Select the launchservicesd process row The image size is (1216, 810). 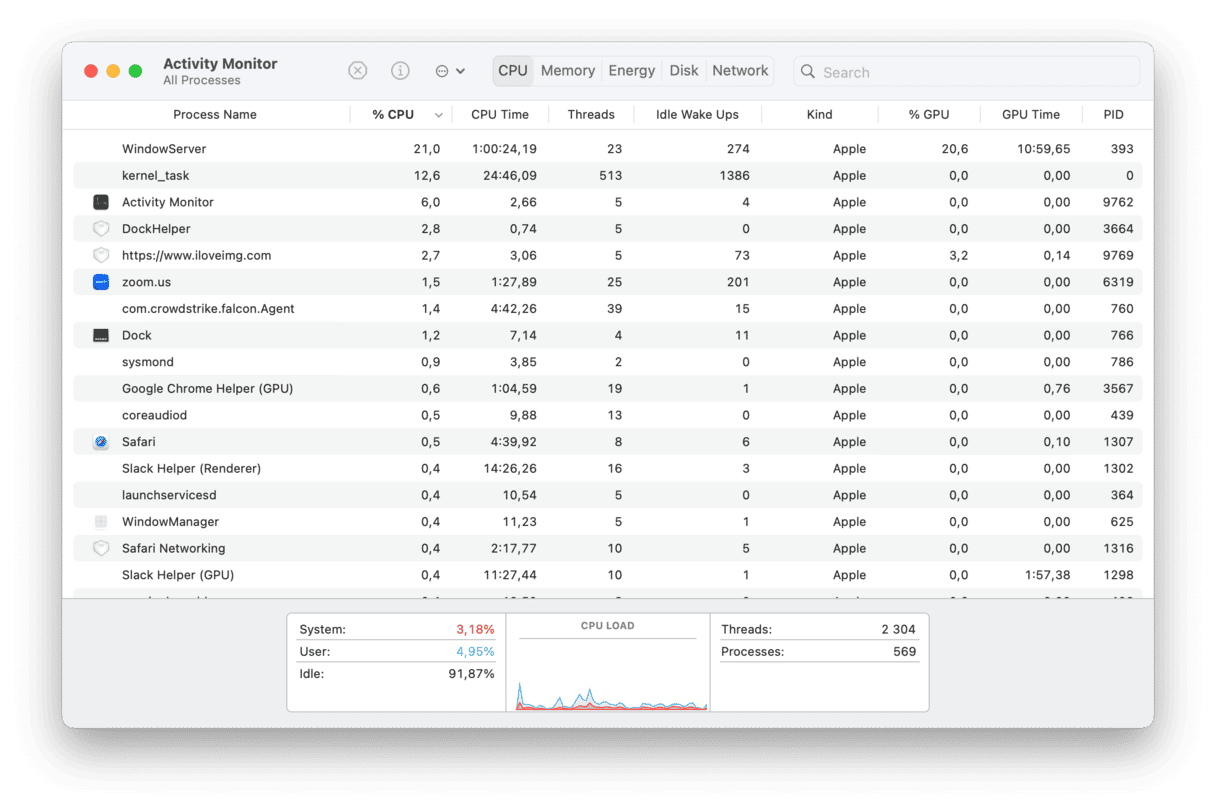(x=608, y=495)
